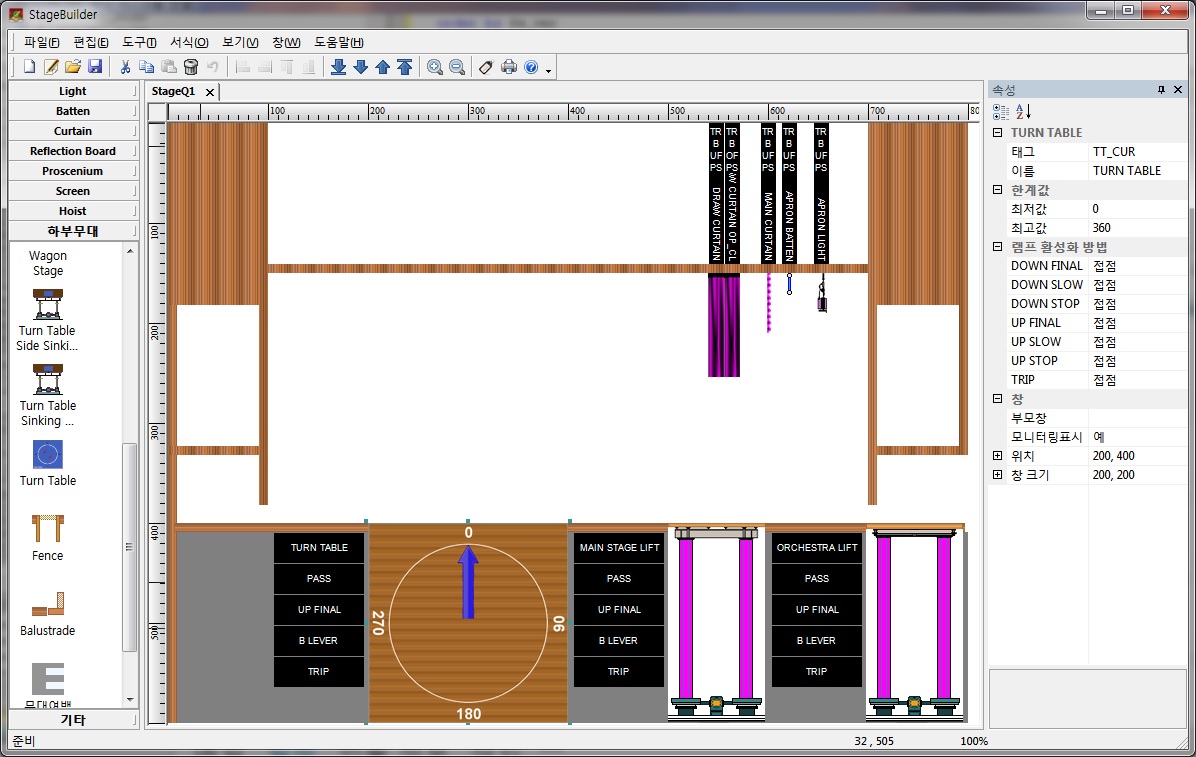Save the stage with the floppy disk icon
Screen dimensions: 1196x757
point(95,67)
